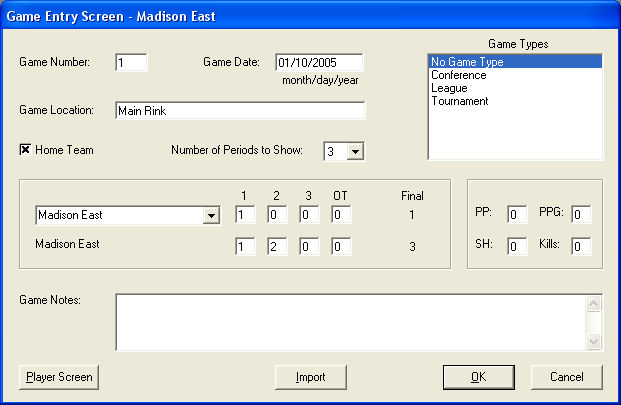Select League game type

pyautogui.click(x=449, y=88)
